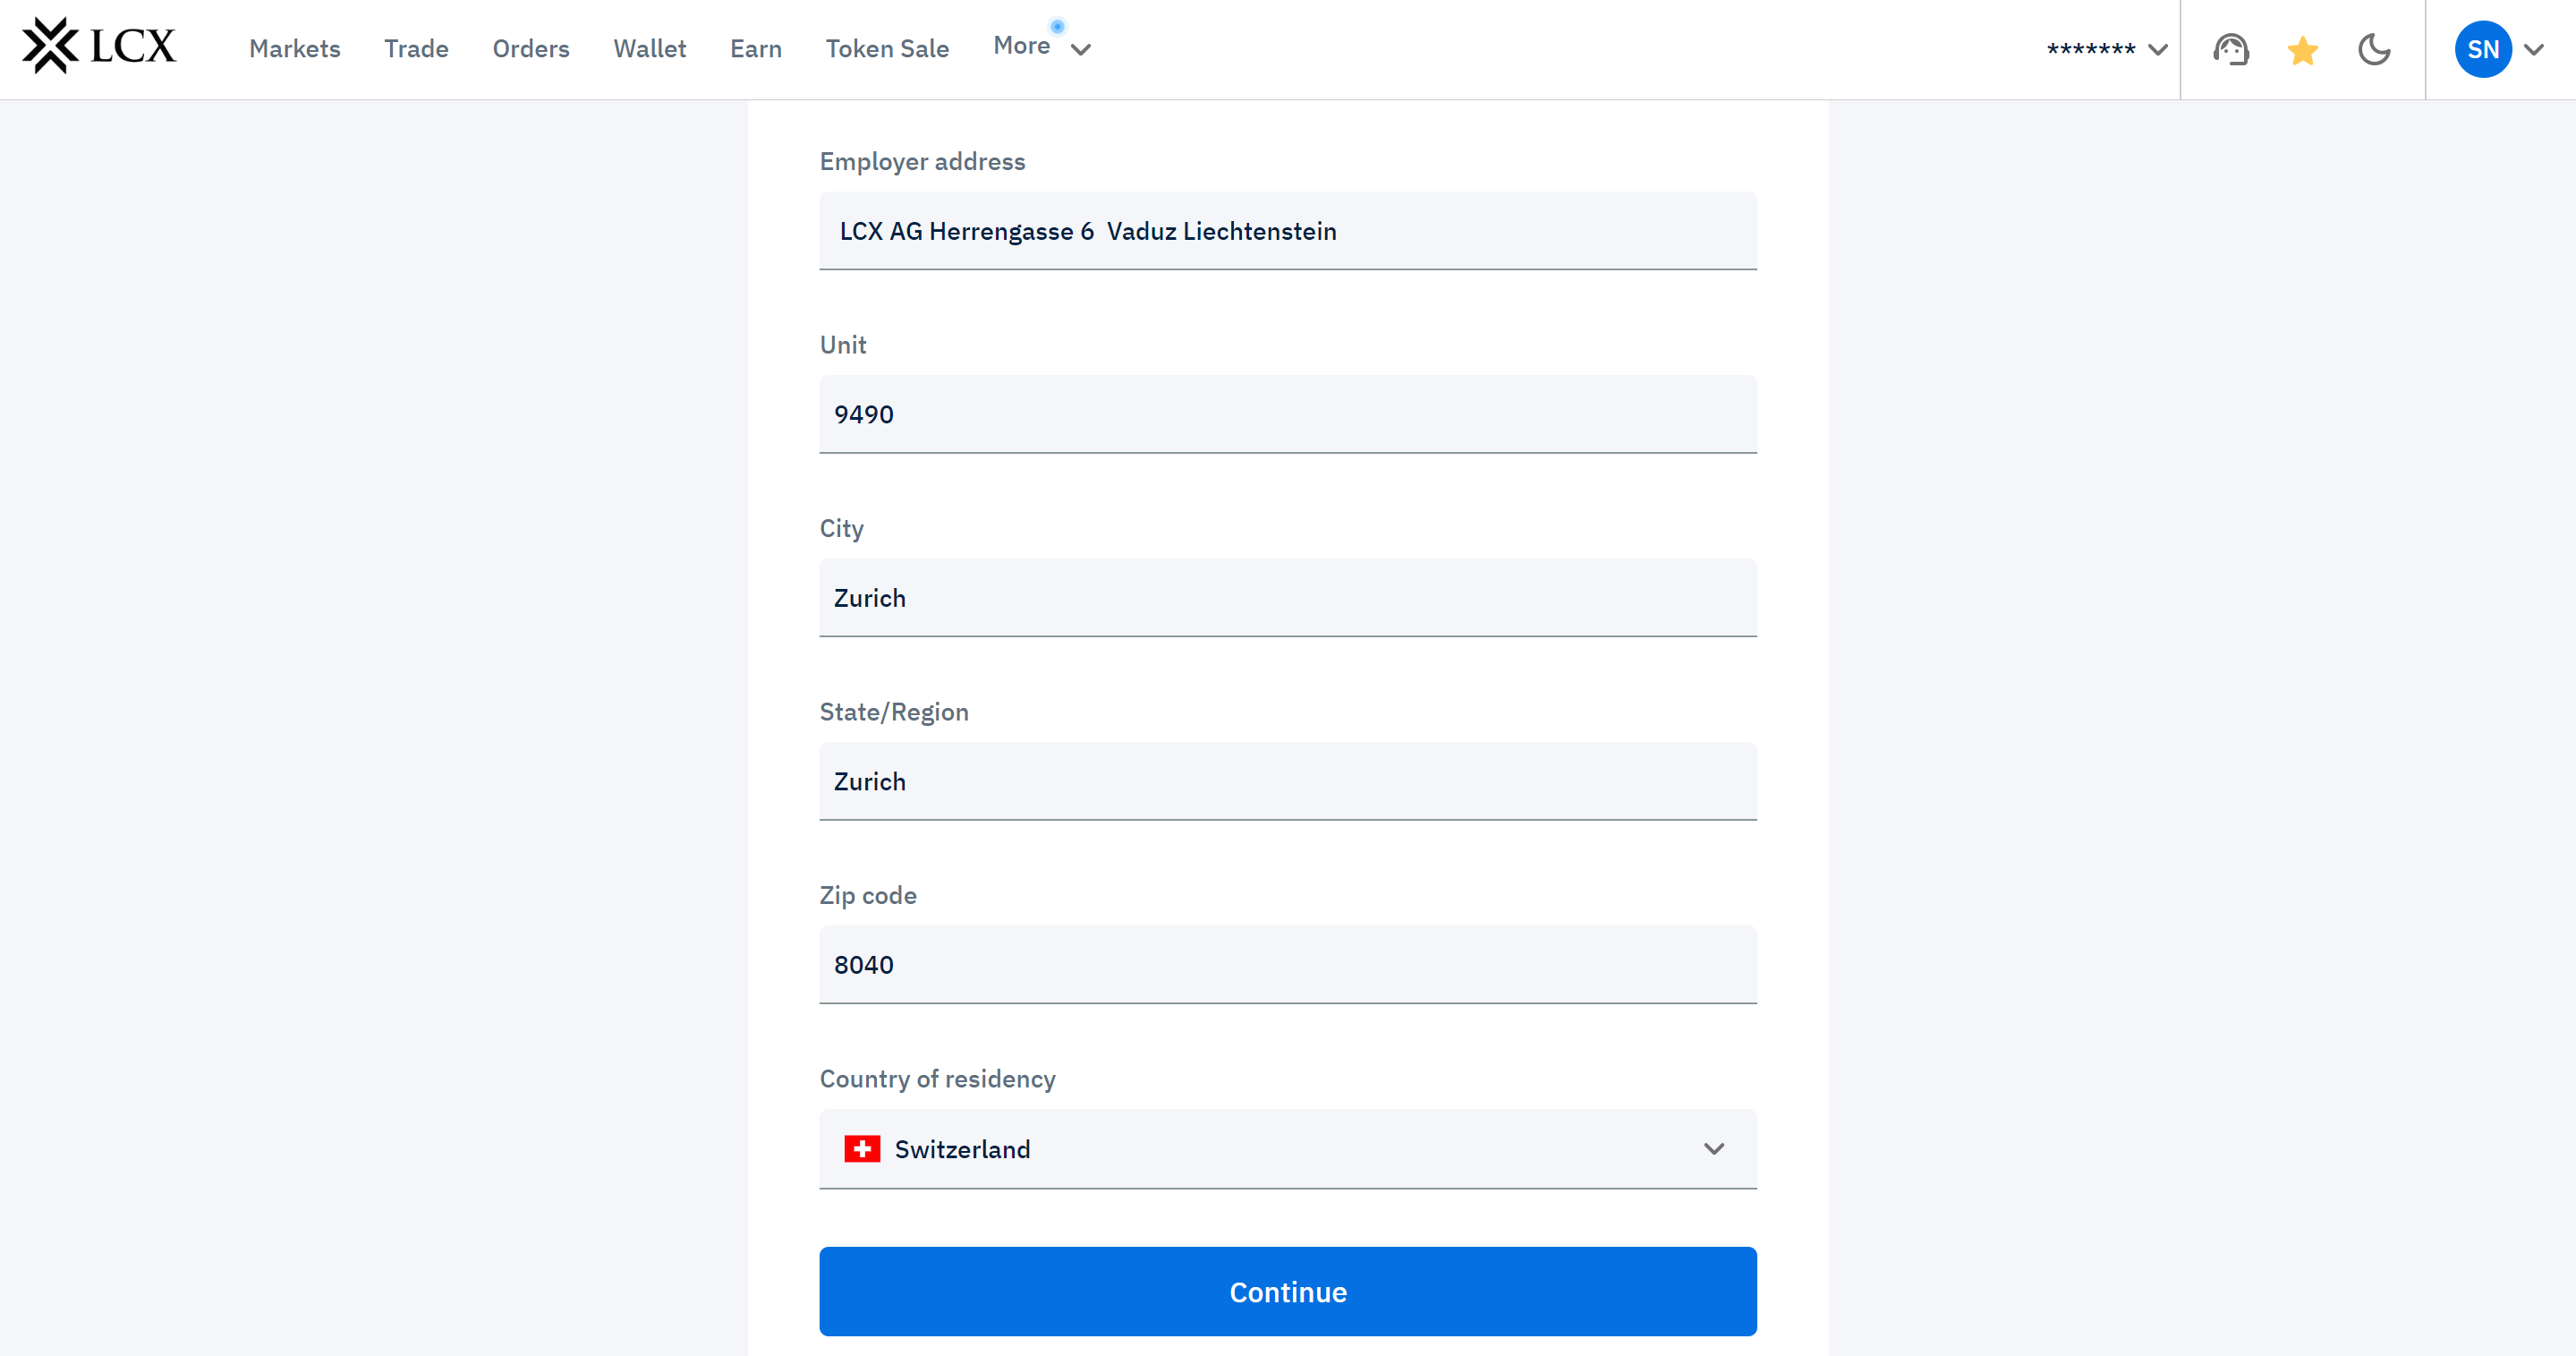Focus the Unit input field
This screenshot has width=2576, height=1356.
pyautogui.click(x=1287, y=414)
